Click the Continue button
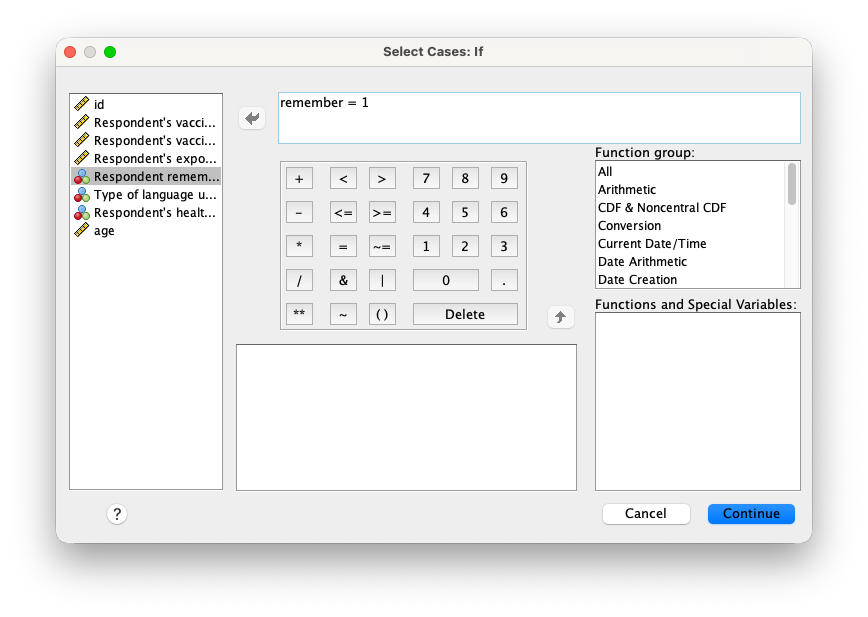868x617 pixels. click(x=751, y=514)
